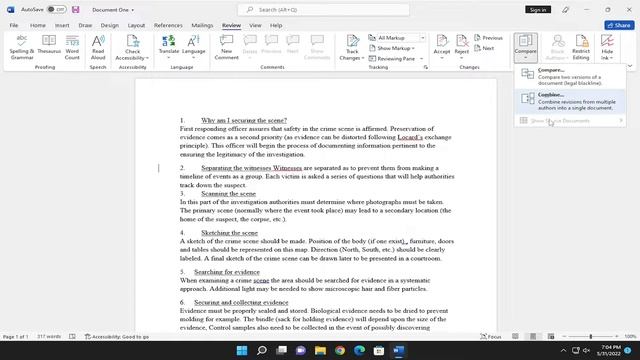Click the 100% zoom level
The height and width of the screenshot is (360, 640).
point(630,337)
